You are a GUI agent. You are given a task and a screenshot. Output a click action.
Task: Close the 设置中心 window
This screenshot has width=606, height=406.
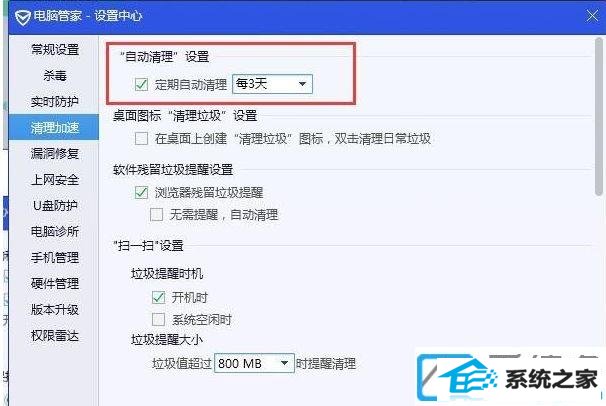(592, 16)
